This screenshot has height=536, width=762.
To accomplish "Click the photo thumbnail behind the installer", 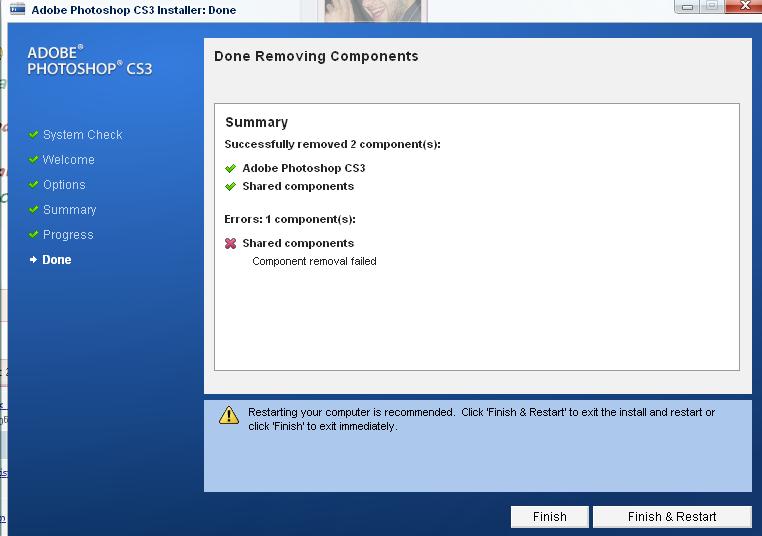I will coord(374,12).
